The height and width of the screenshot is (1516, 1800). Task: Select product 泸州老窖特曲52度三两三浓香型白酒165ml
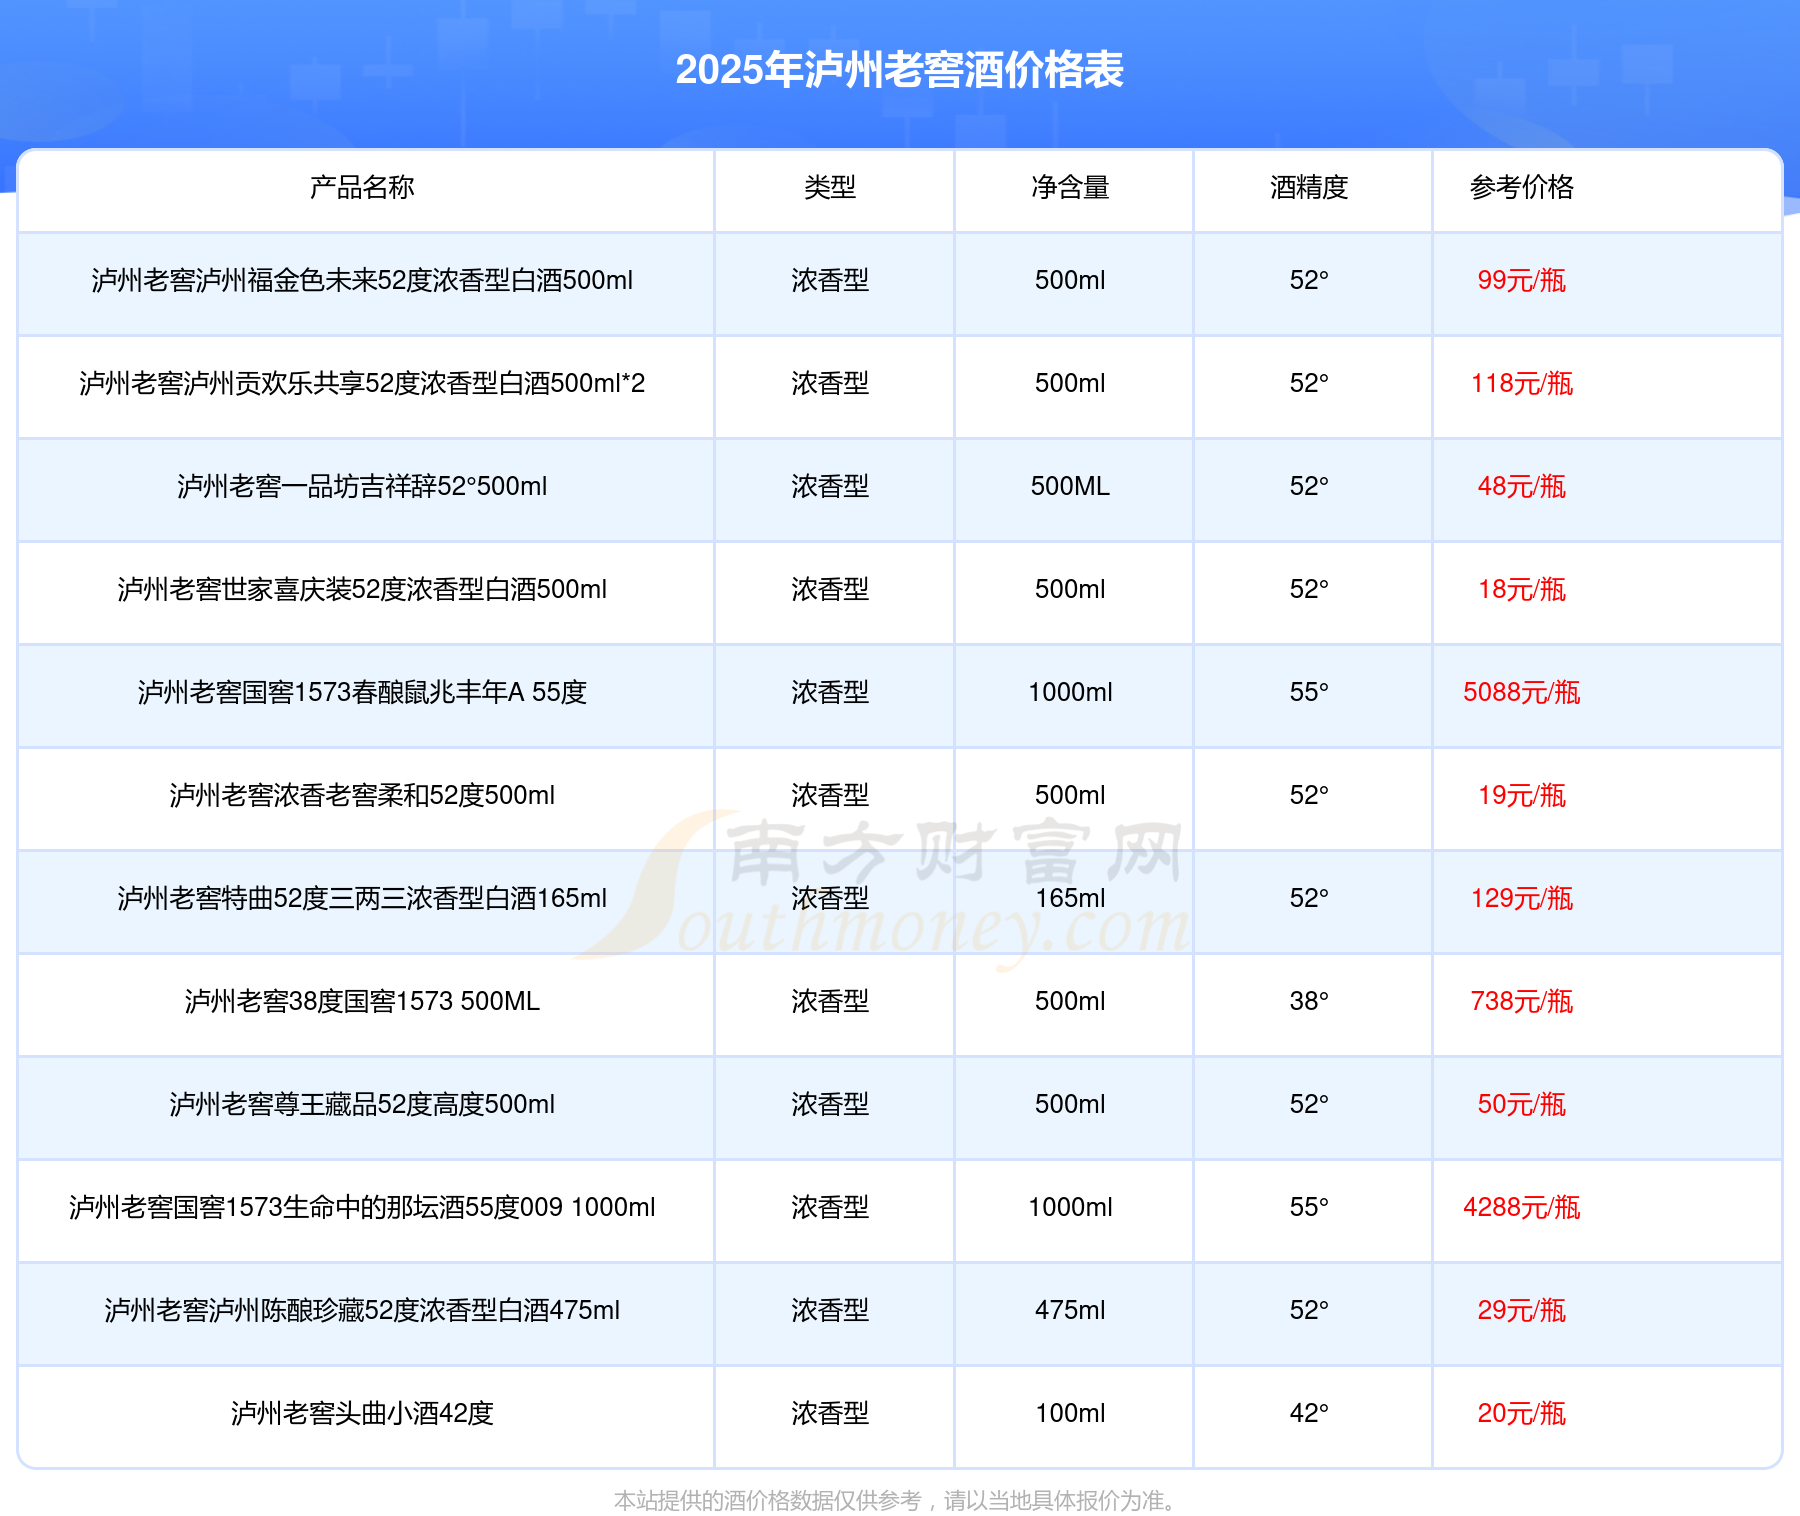(x=362, y=898)
